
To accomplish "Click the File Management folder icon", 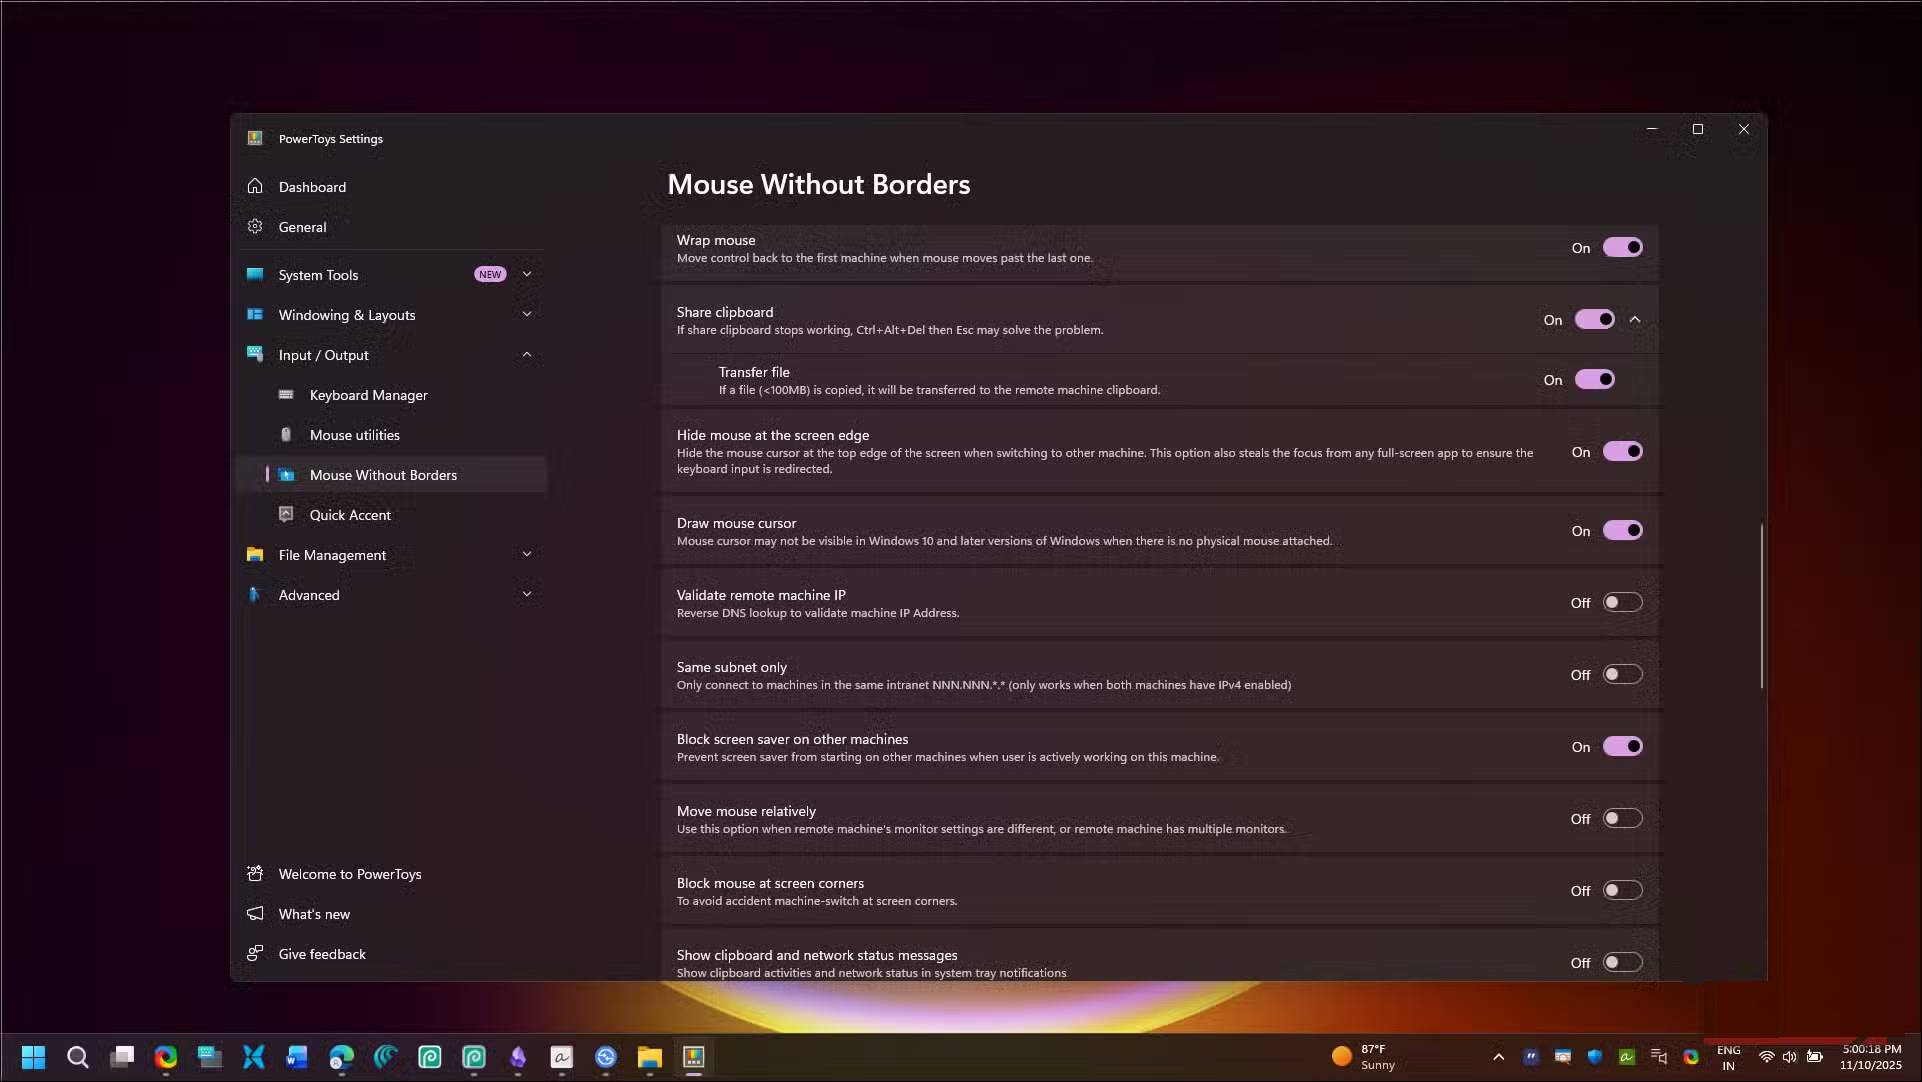I will 255,555.
